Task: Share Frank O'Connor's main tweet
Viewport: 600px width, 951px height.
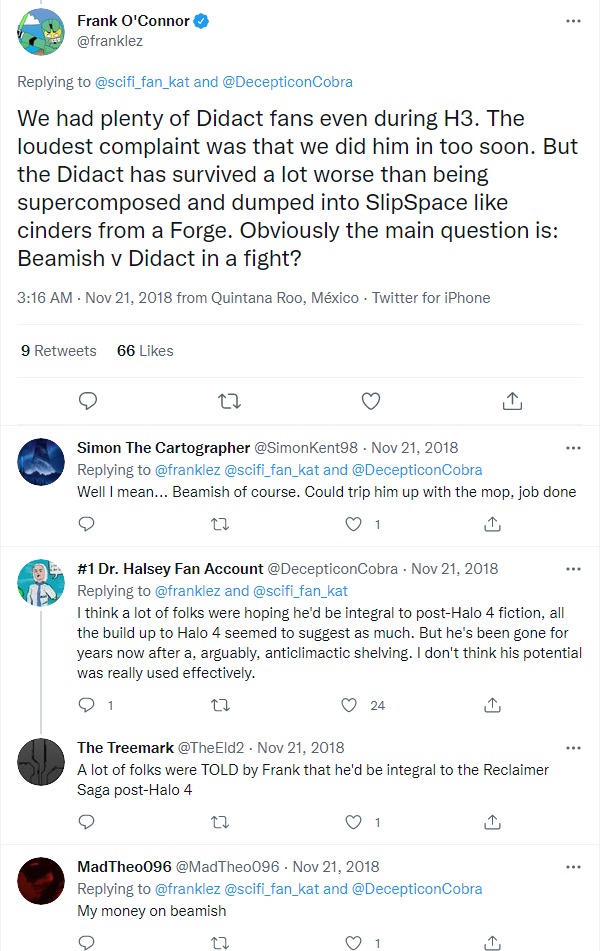Action: (512, 401)
